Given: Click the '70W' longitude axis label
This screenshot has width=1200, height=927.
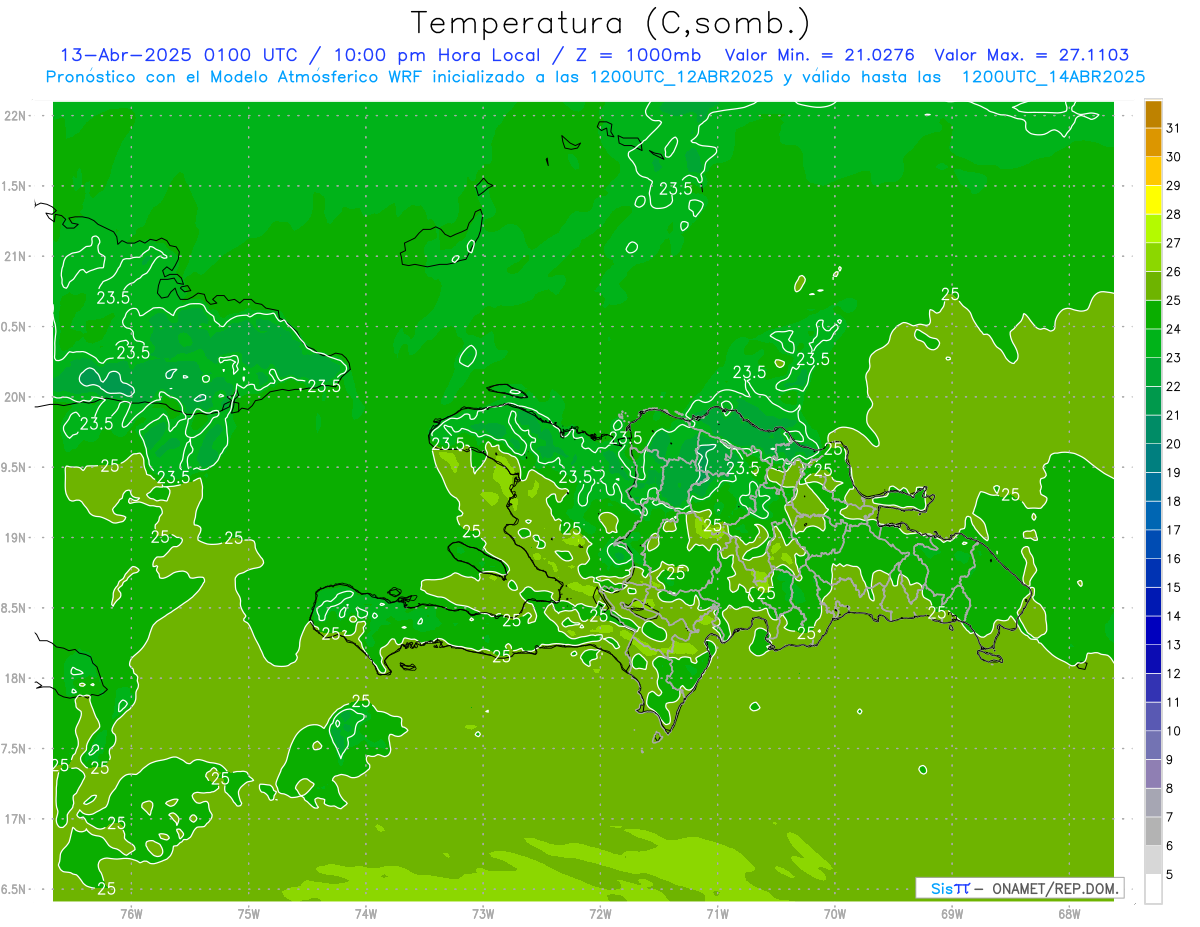Looking at the screenshot, I should coord(835,913).
